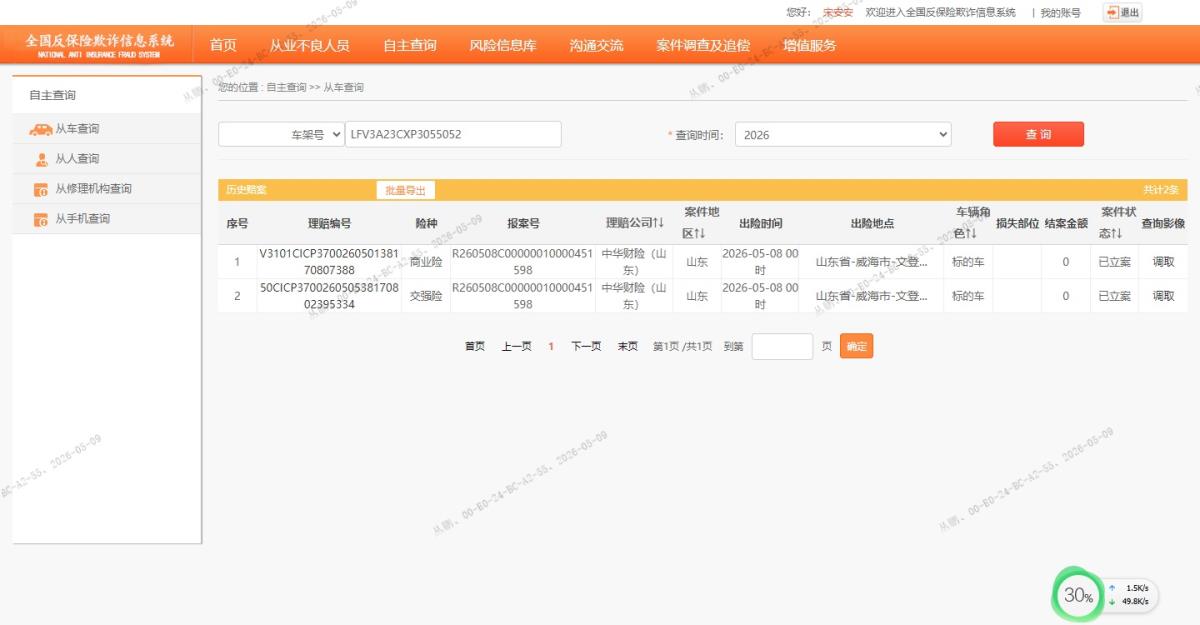Open 从业不良人员 menu
This screenshot has height=625, width=1200.
click(310, 45)
